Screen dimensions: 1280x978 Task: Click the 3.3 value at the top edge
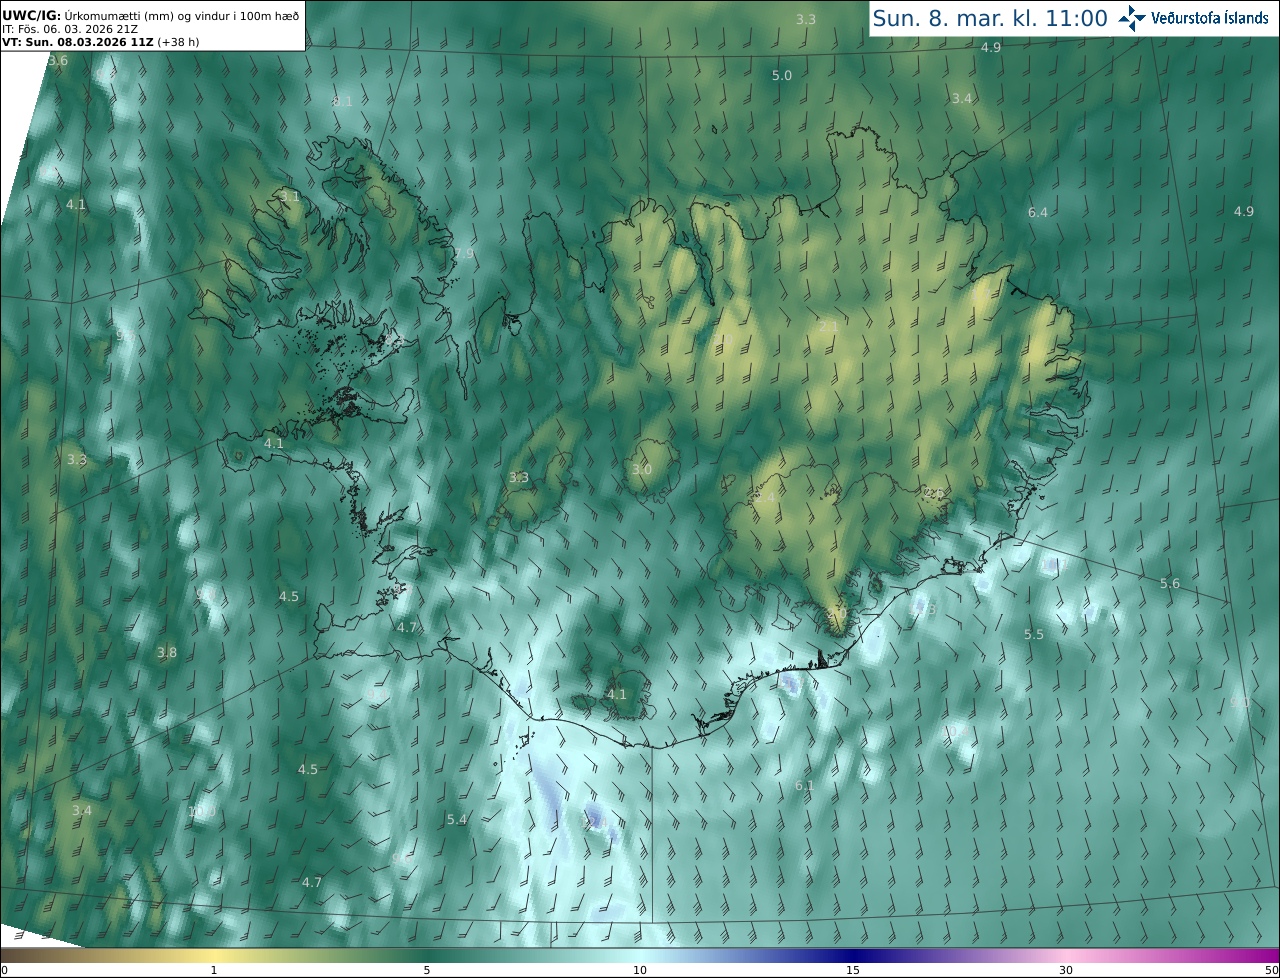tap(806, 19)
